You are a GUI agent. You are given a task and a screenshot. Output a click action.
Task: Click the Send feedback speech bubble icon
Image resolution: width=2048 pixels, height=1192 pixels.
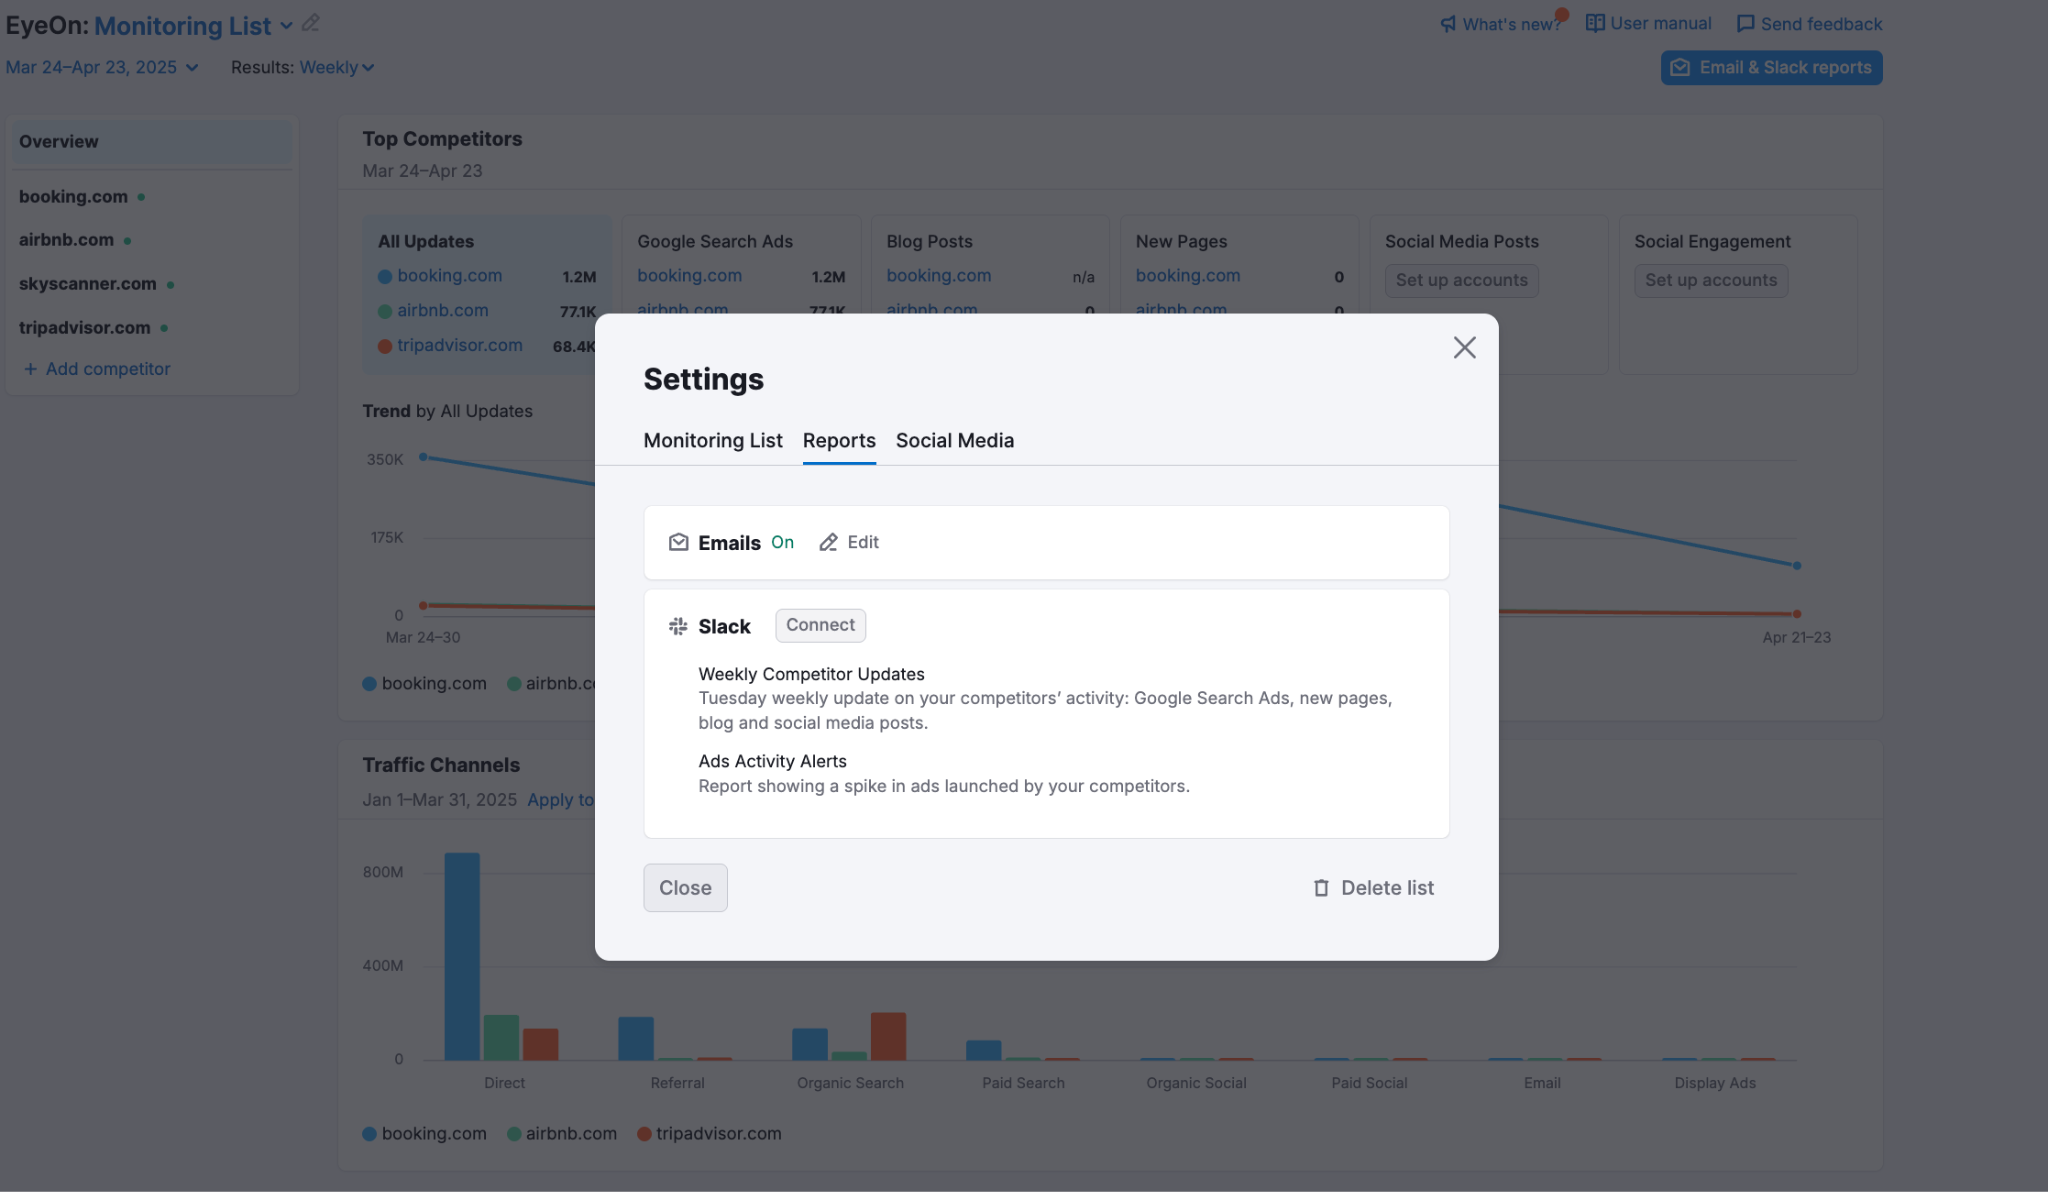[1745, 23]
